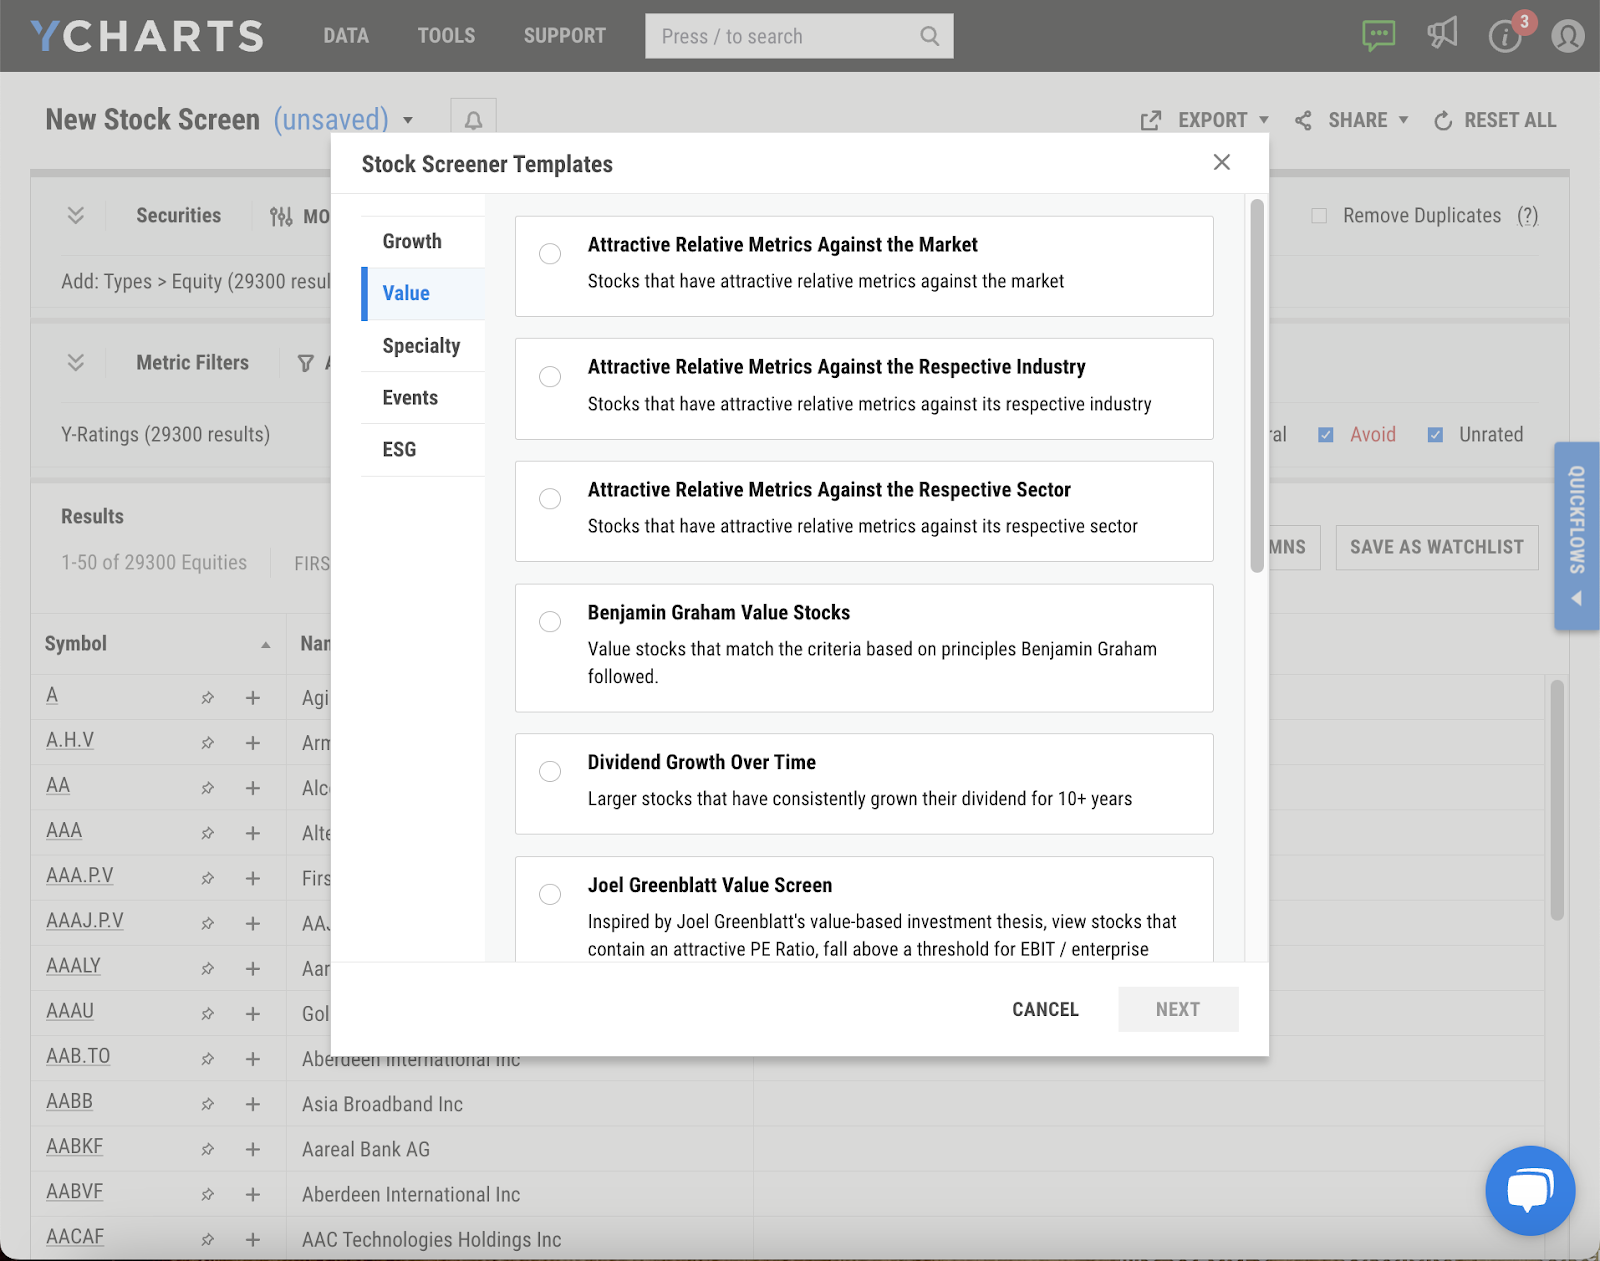1600x1261 pixels.
Task: Open the chat messages icon in header
Action: [x=1378, y=36]
